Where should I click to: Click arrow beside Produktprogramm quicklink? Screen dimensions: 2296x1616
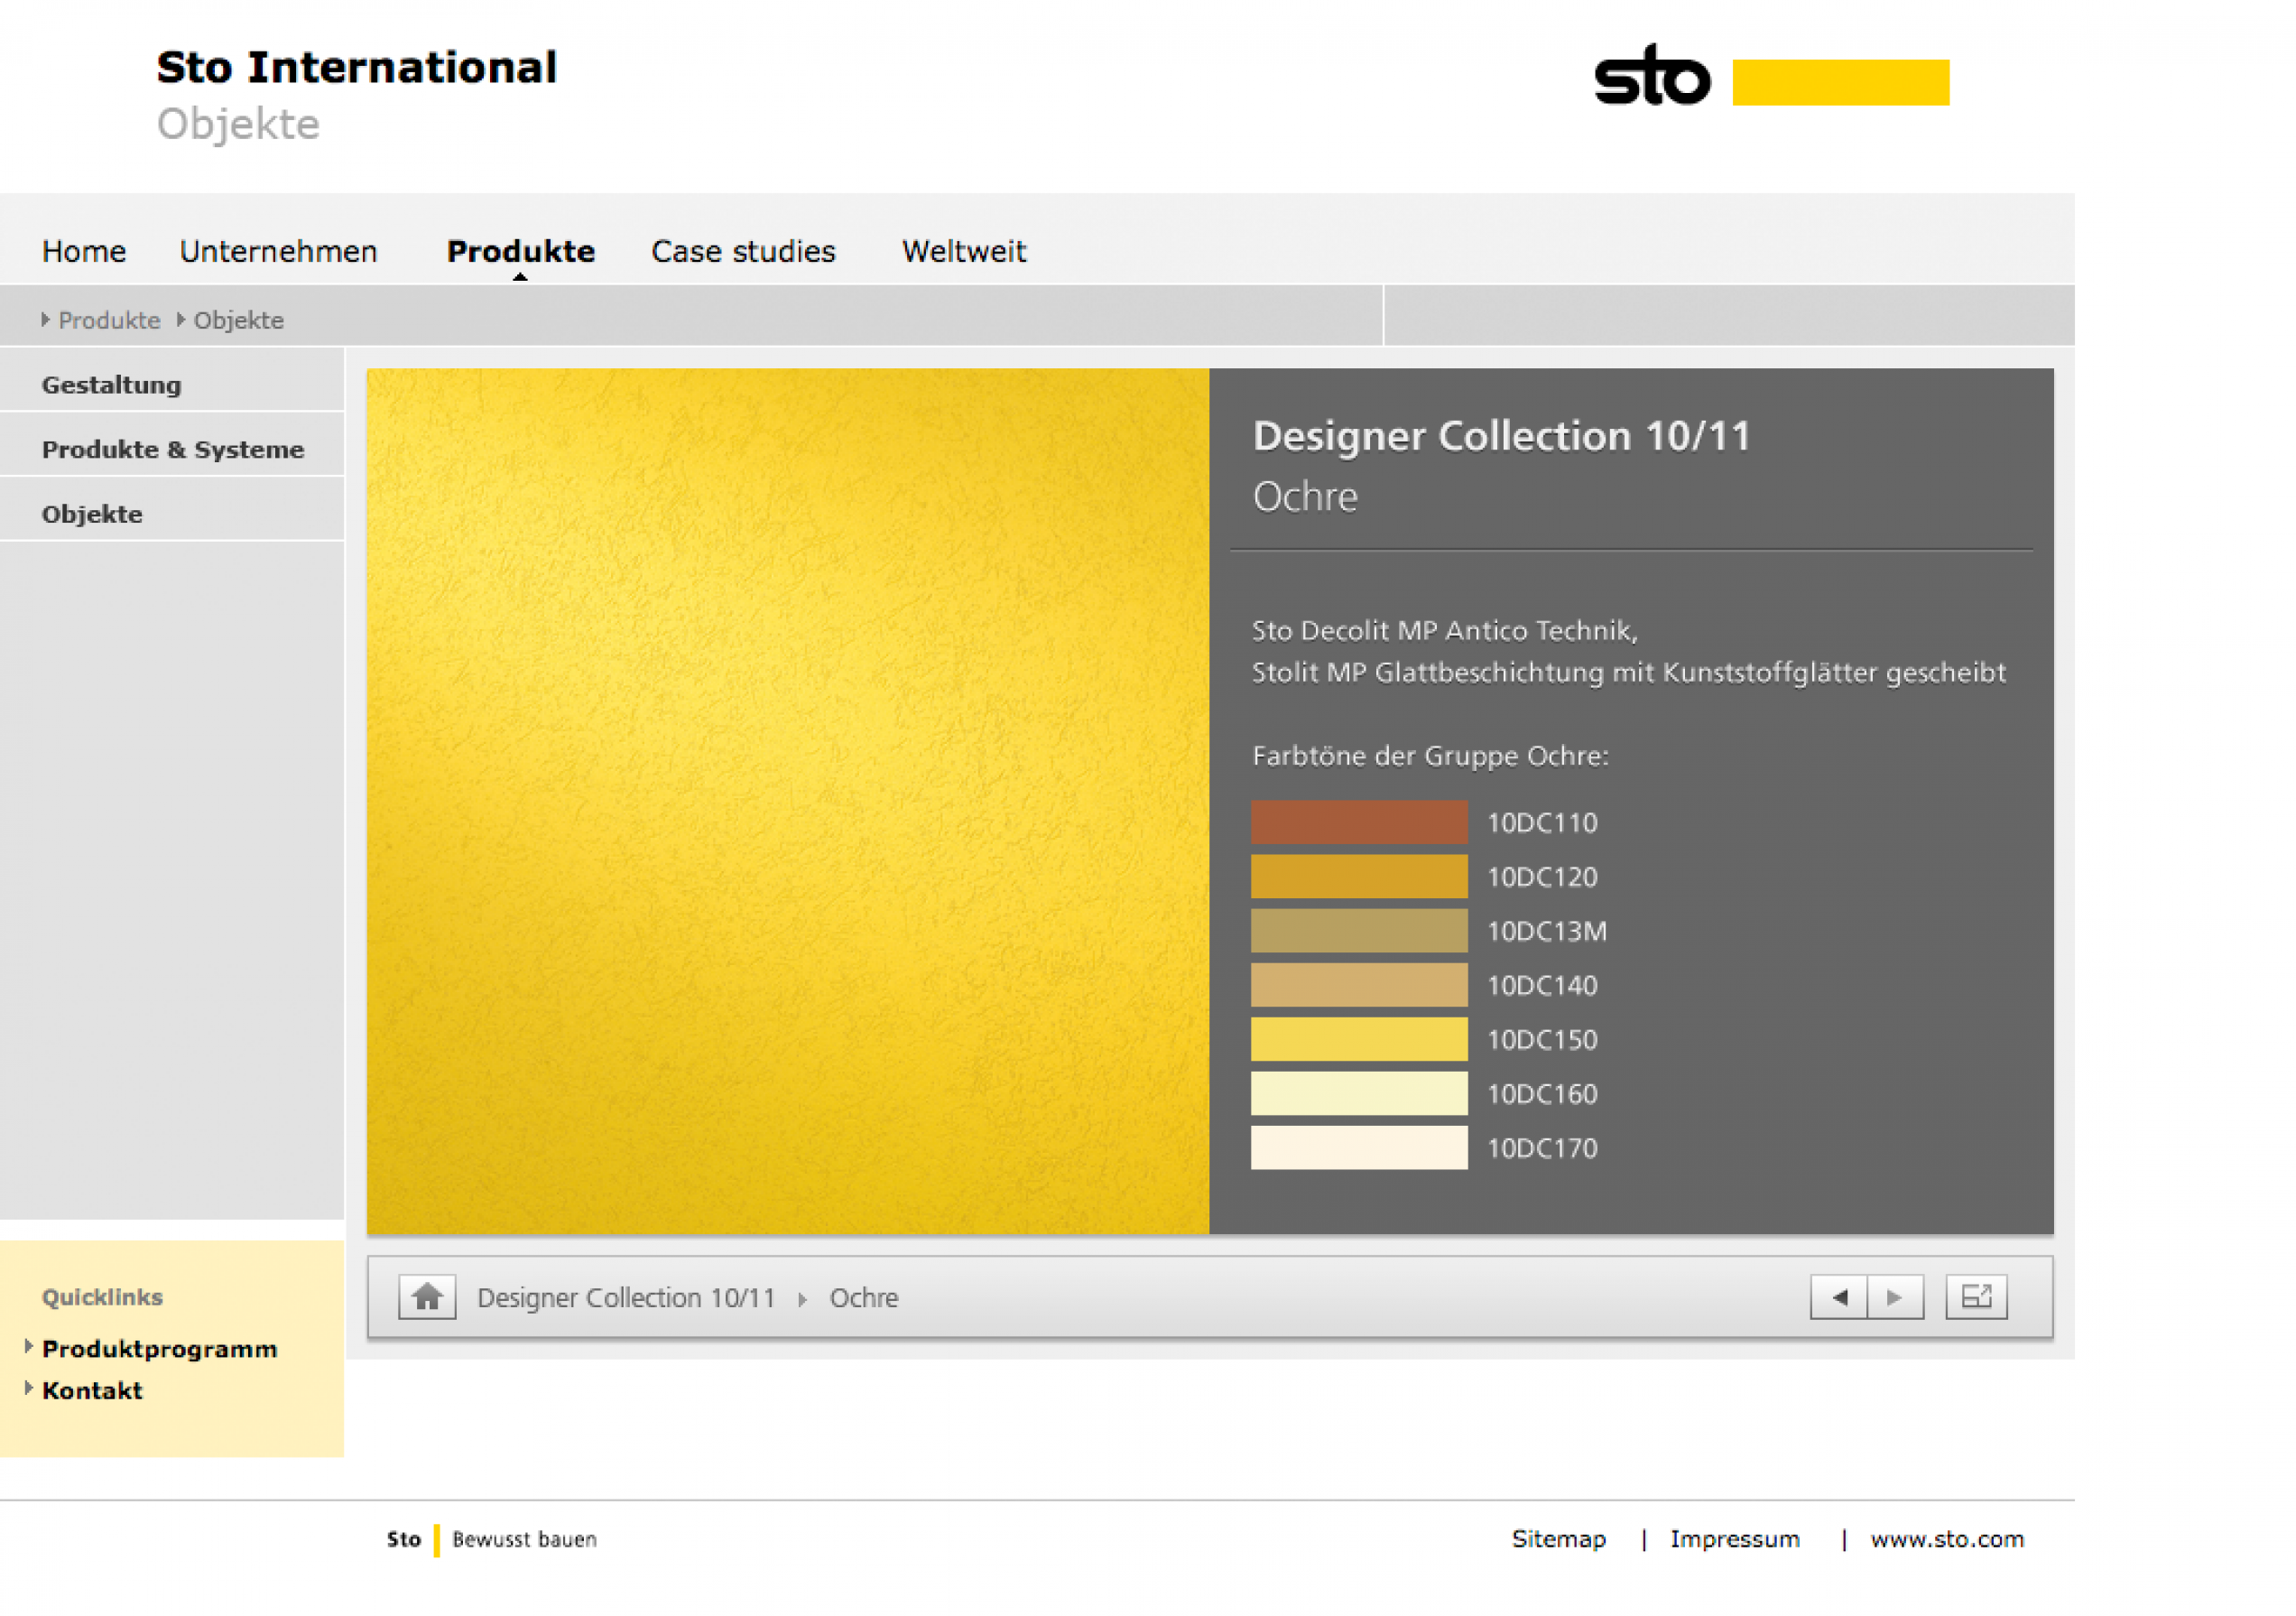tap(29, 1346)
